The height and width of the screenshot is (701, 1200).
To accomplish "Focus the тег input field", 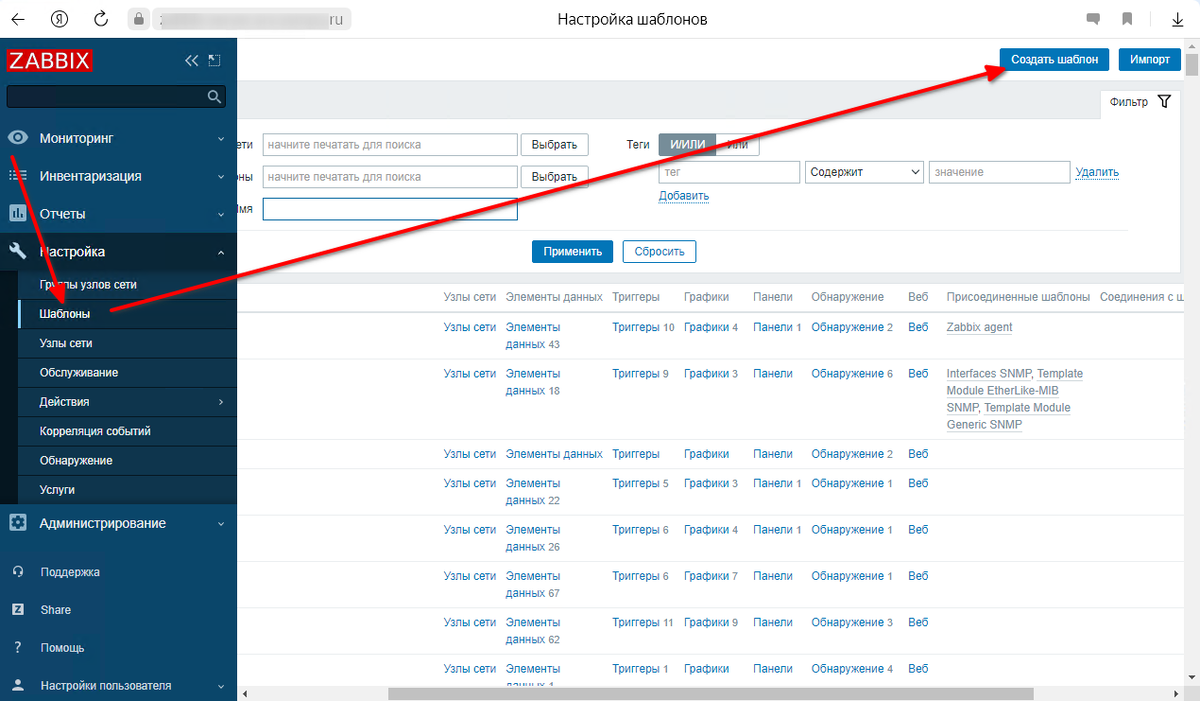I will click(729, 172).
